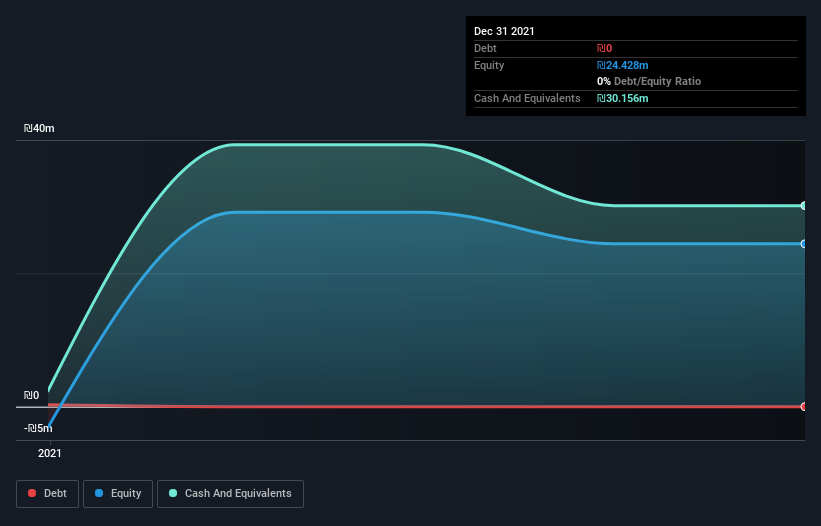Viewport: 821px width, 526px height.
Task: Click the 2021 x-axis label
Action: coord(50,453)
